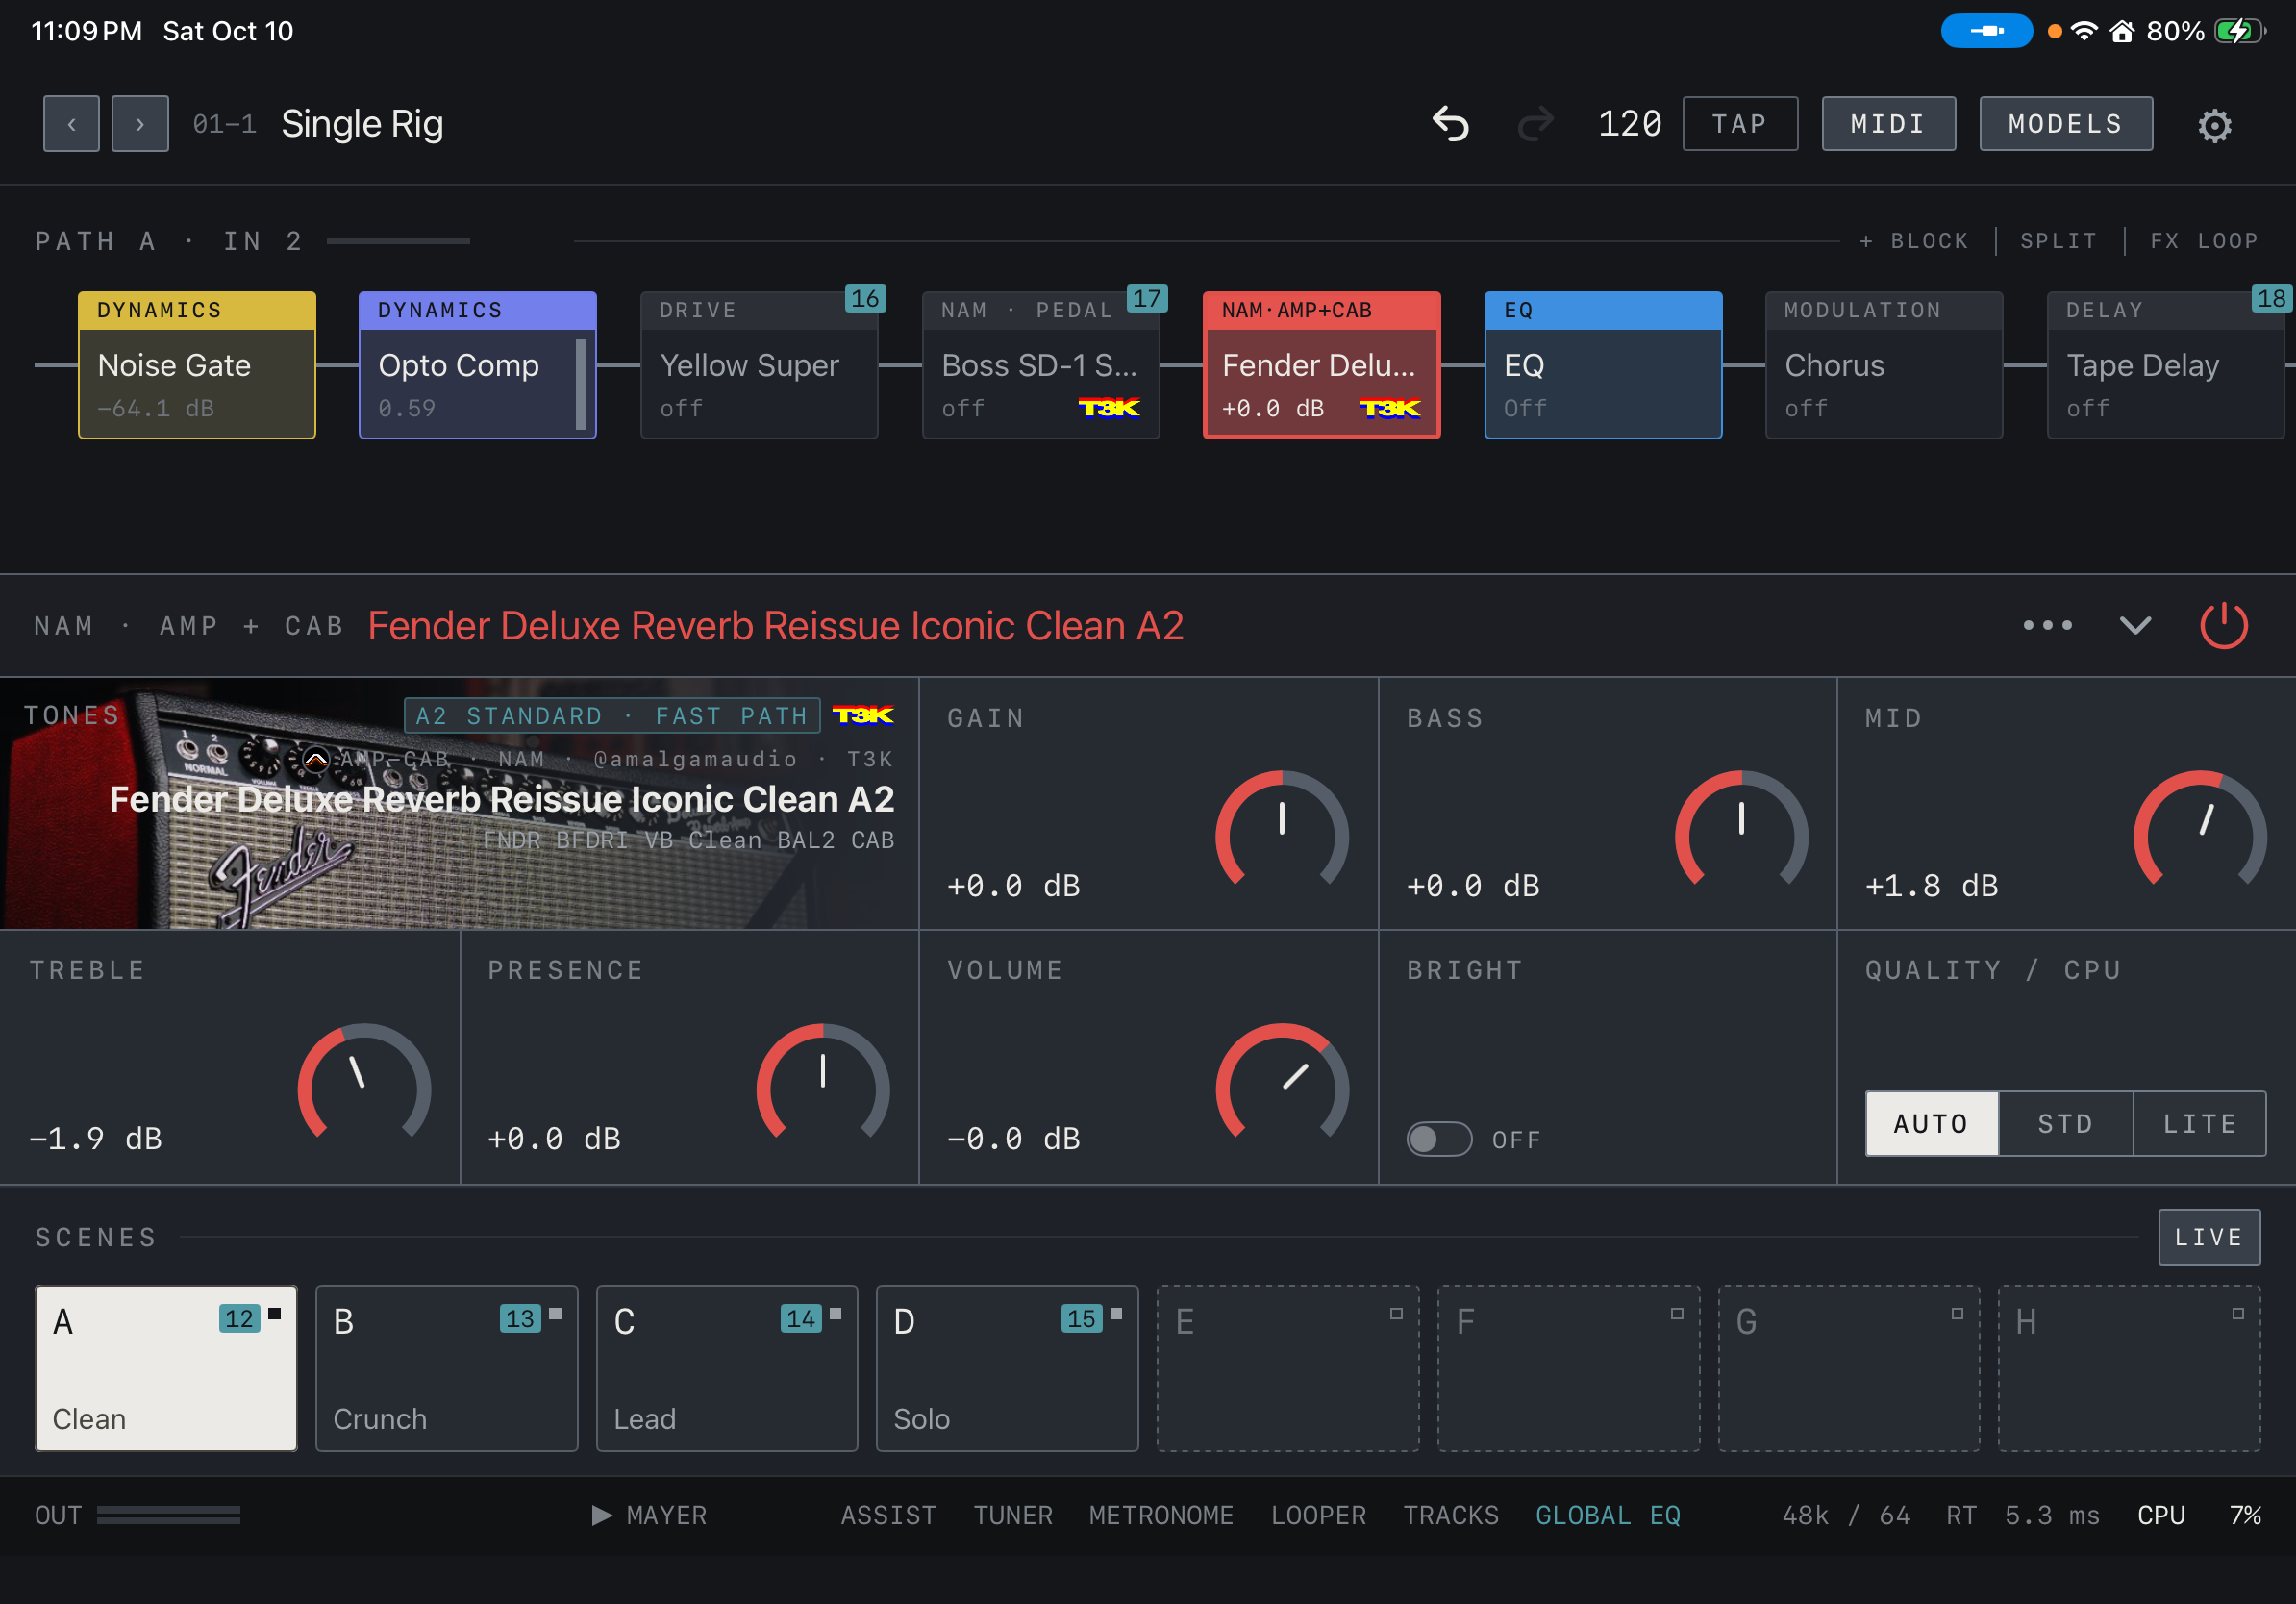Screen dimensions: 2296x1604
Task: Toggle the Bright switch on
Action: coord(1439,1139)
